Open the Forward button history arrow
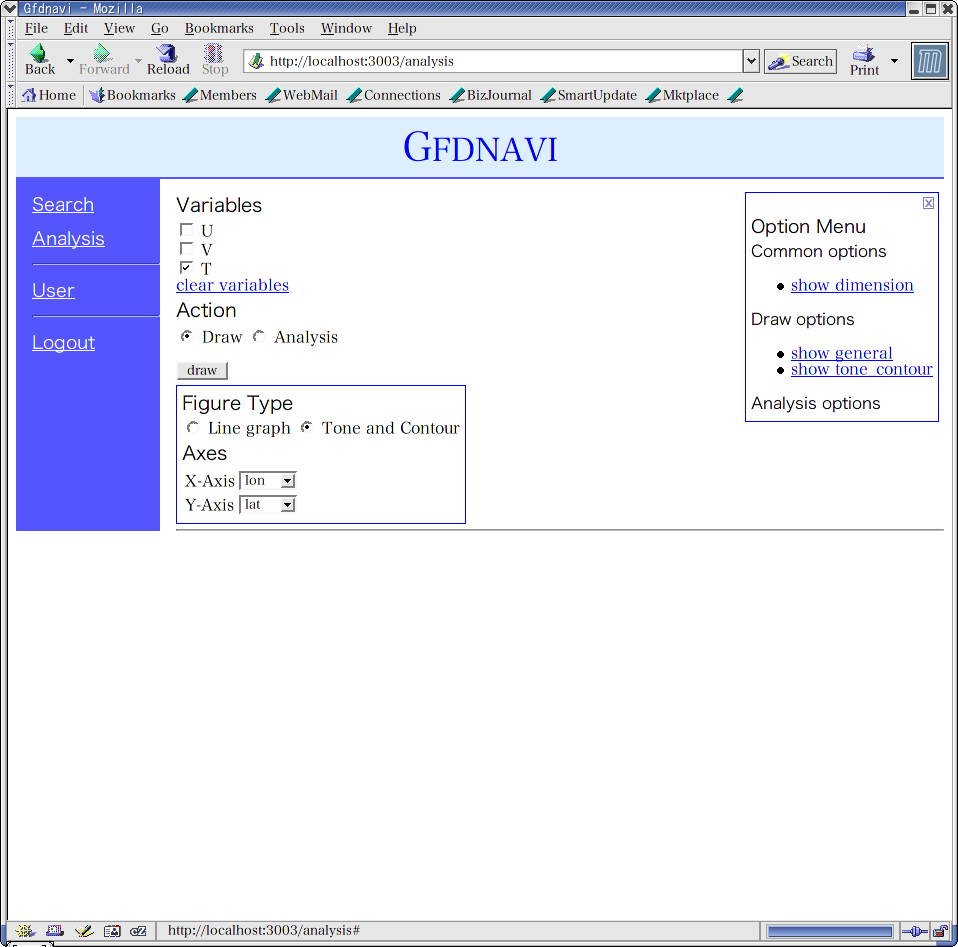The height and width of the screenshot is (947, 958). pyautogui.click(x=138, y=60)
